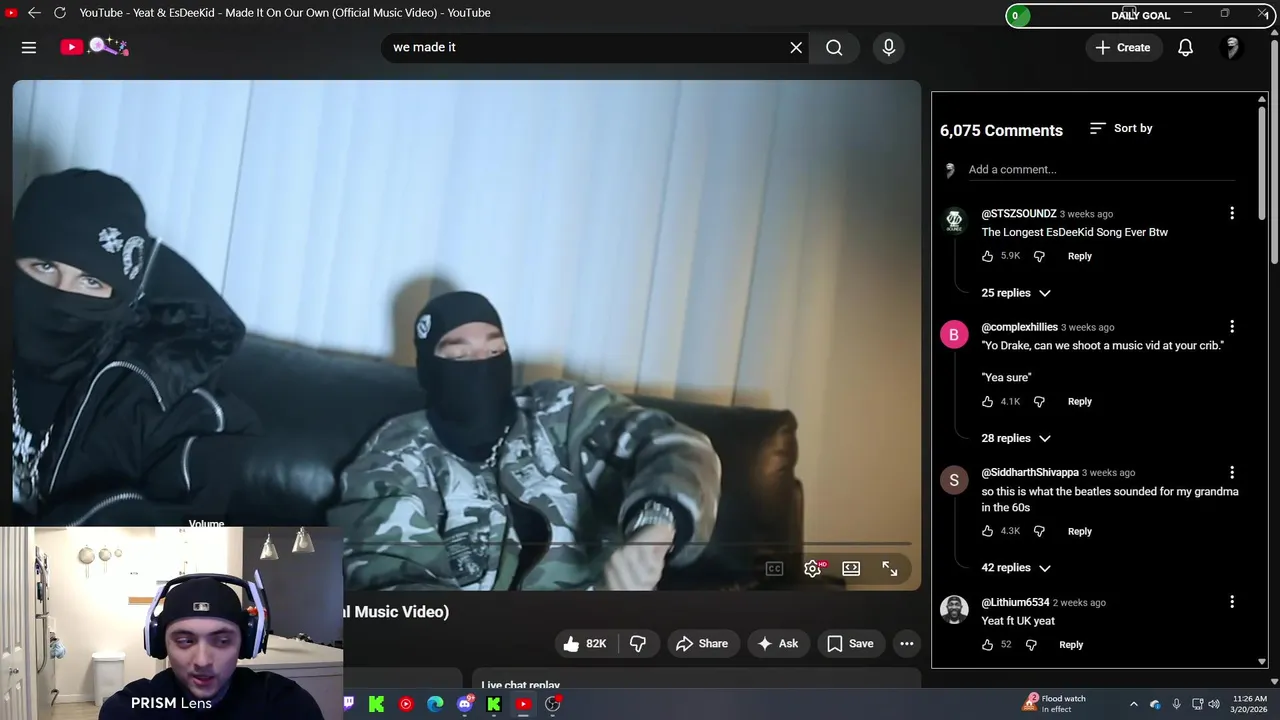Enter fullscreen from the player
Viewport: 1280px width, 720px height.
tap(889, 569)
